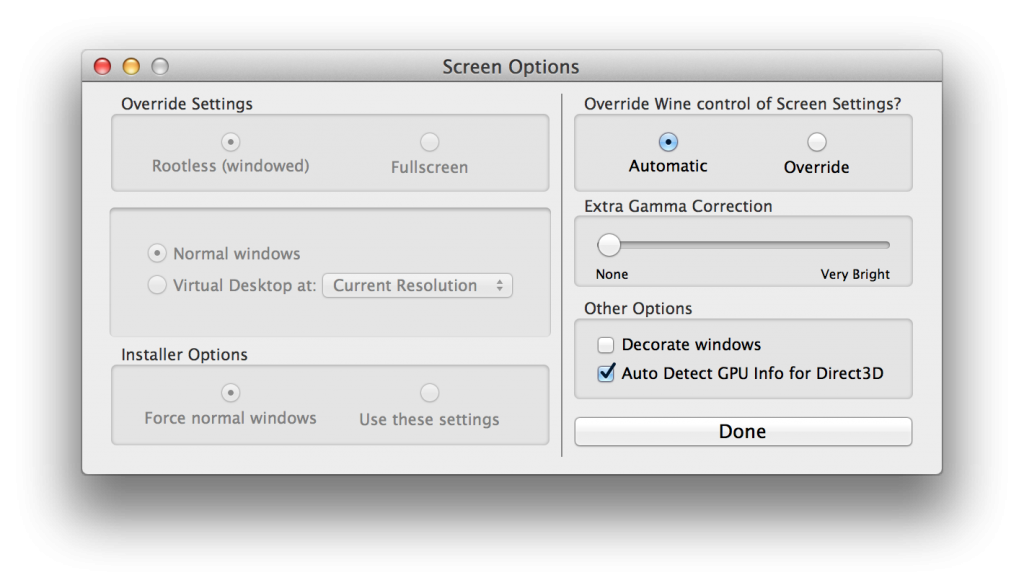
Task: Click the Decorate windows label
Action: [691, 345]
